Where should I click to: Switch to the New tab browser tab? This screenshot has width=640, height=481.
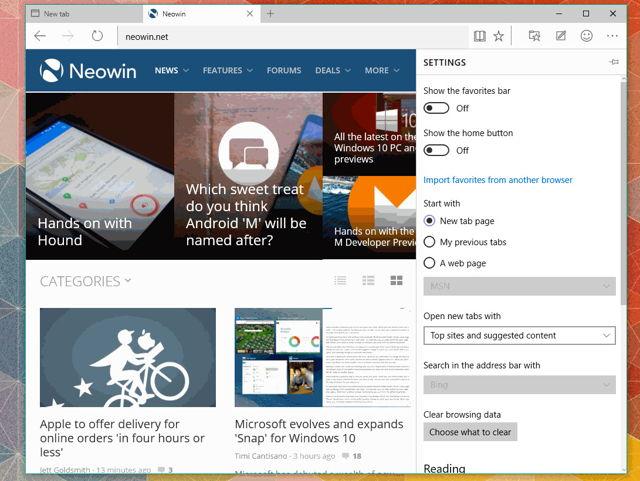pyautogui.click(x=85, y=14)
